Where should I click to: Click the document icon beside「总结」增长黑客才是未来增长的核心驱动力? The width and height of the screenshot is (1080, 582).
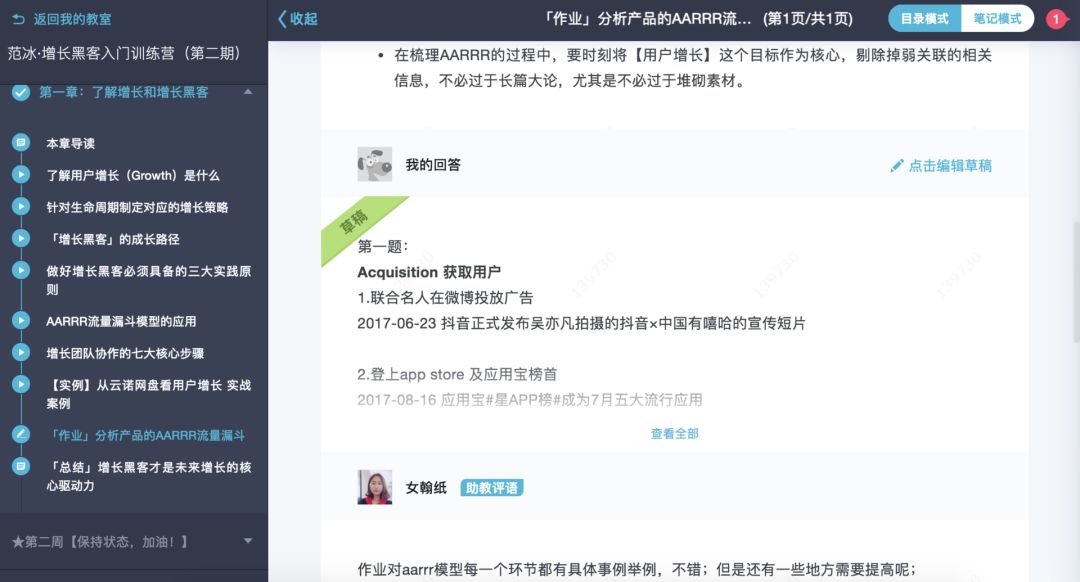(x=21, y=466)
